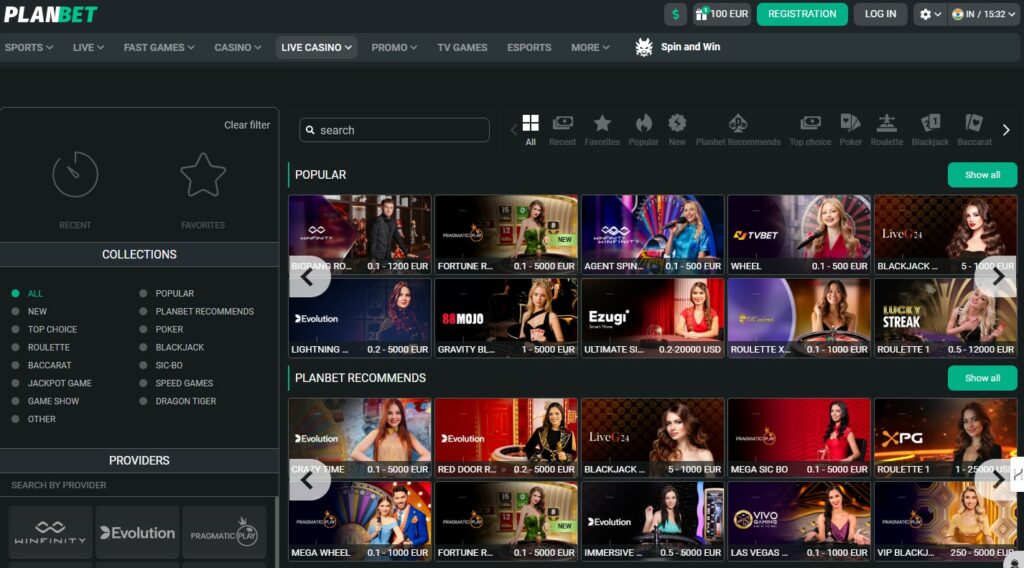Viewport: 1024px width, 568px height.
Task: Focus the Search by provider field
Action: coord(138,485)
